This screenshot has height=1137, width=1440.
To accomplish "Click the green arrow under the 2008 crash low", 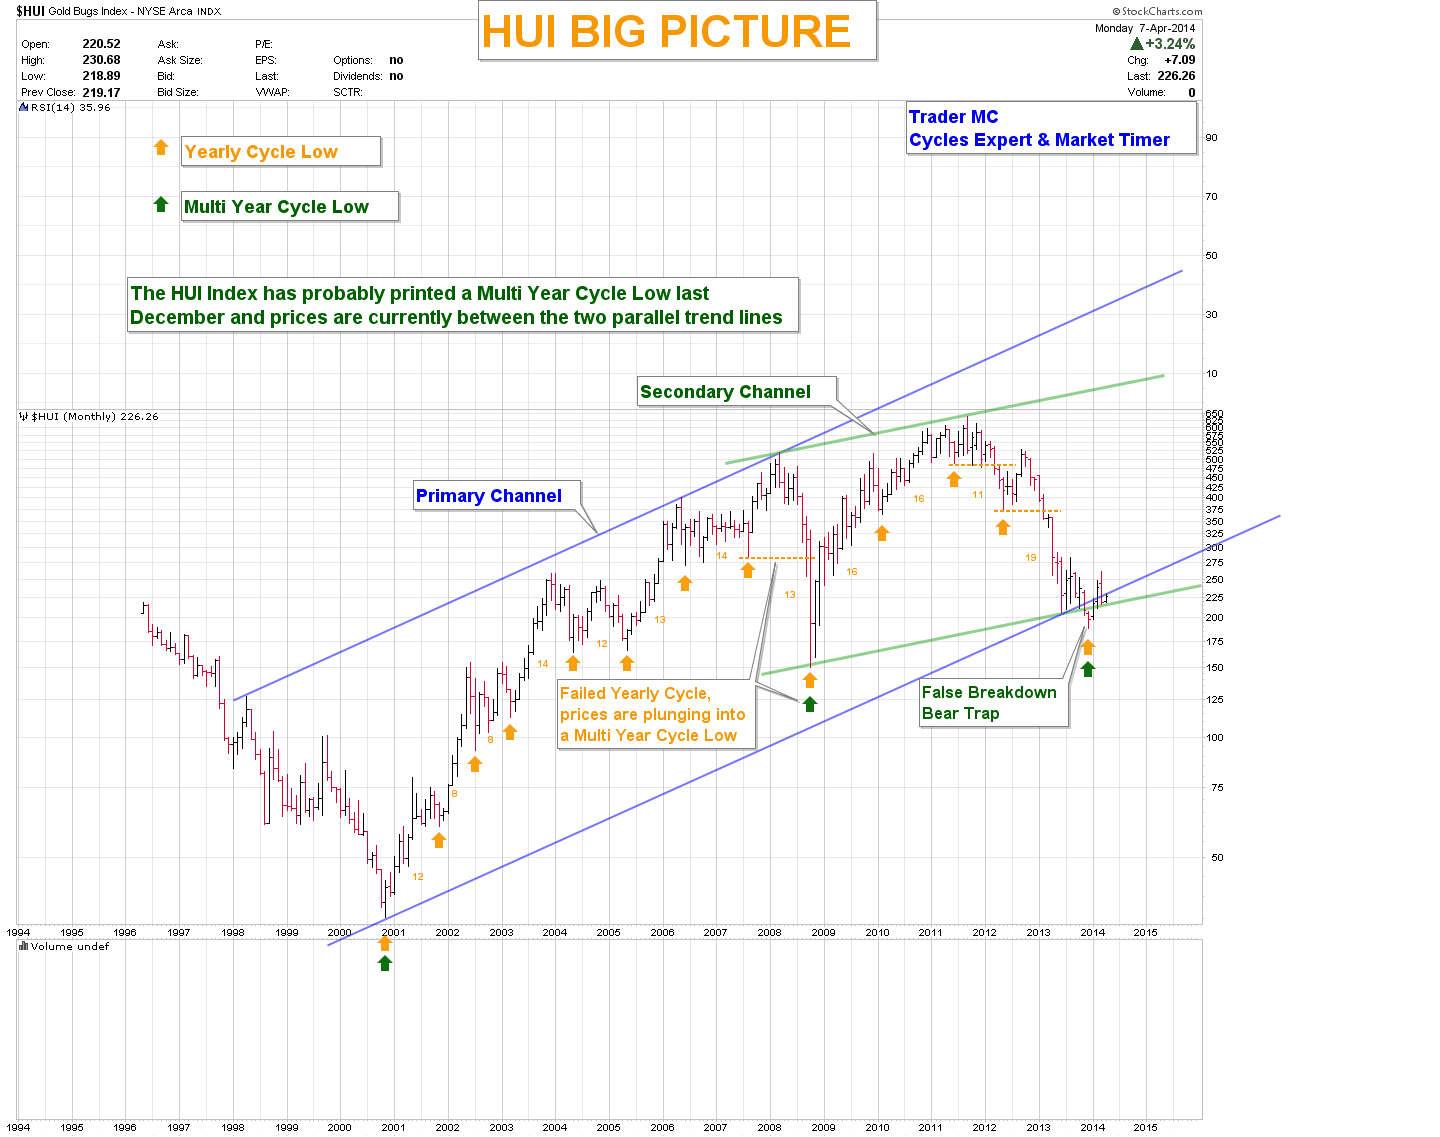I will point(810,704).
